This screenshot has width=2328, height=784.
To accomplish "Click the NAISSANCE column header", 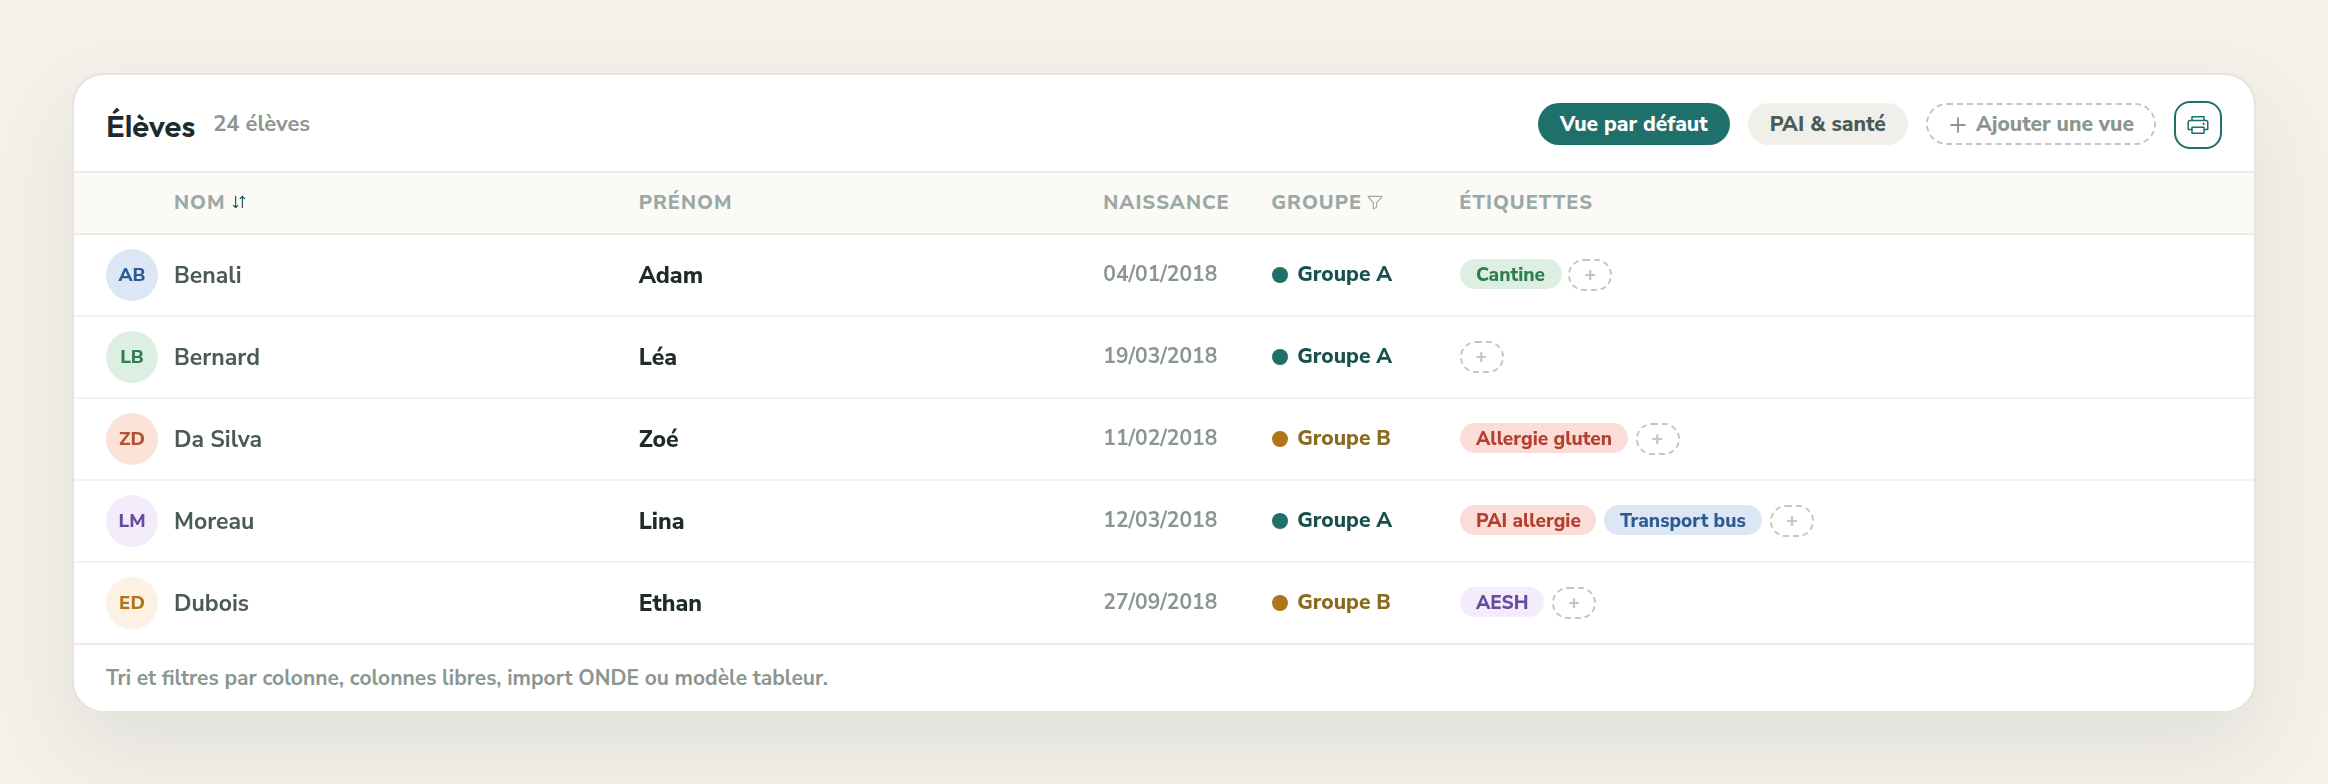I will pyautogui.click(x=1166, y=202).
